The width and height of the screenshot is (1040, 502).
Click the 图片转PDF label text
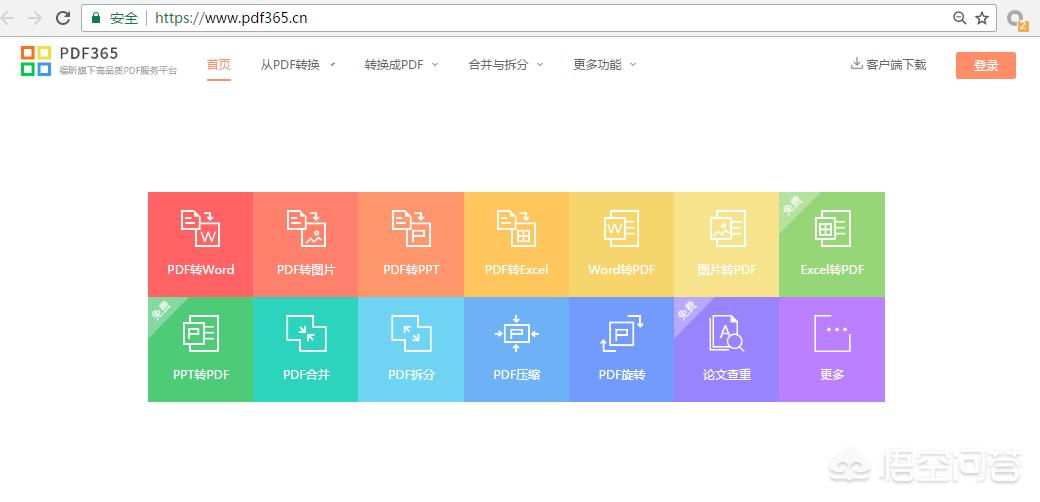pos(727,270)
